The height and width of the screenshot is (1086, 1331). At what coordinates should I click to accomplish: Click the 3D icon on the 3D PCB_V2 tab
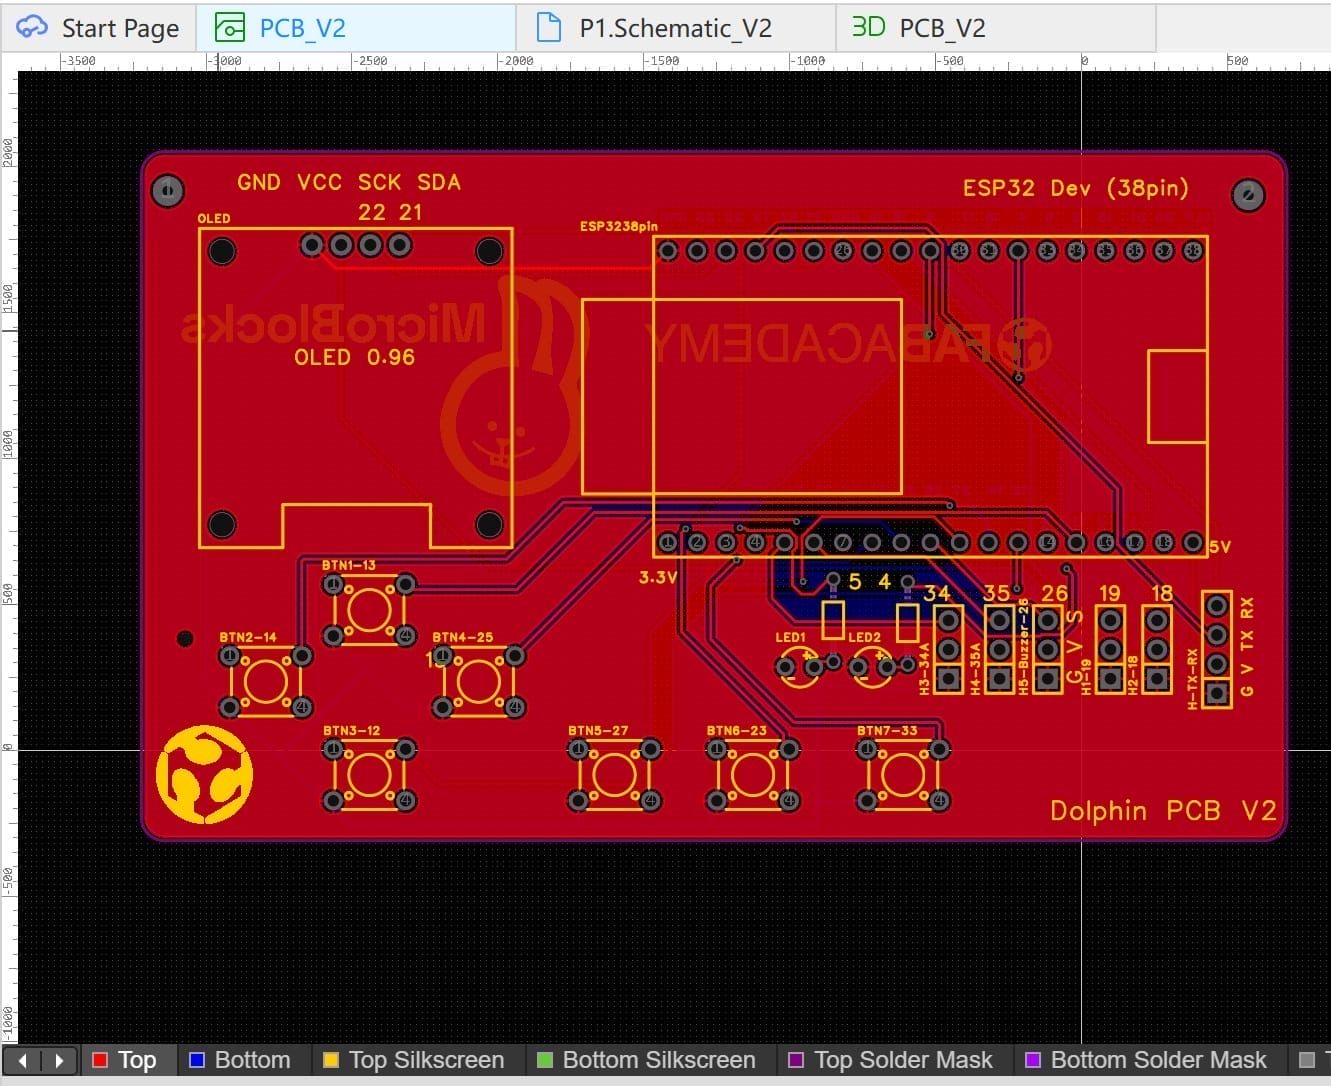click(x=868, y=27)
